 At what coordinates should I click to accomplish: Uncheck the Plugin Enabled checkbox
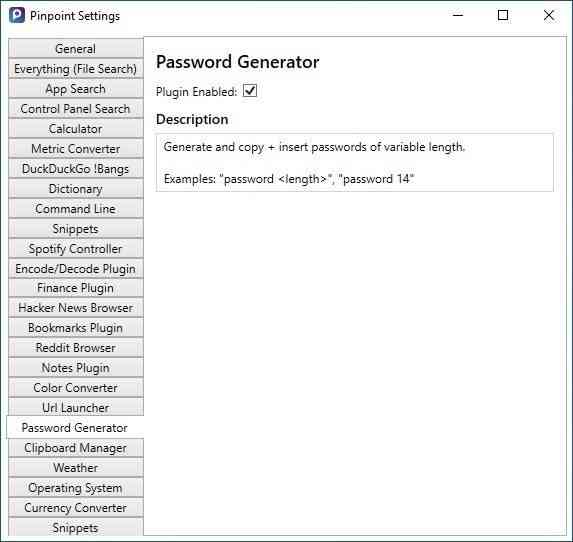[x=250, y=91]
